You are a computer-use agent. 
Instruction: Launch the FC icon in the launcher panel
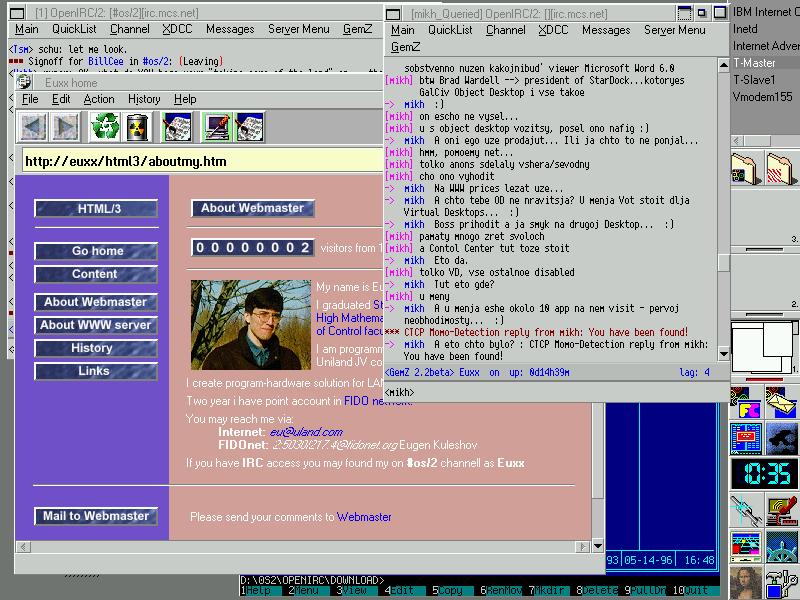746,402
